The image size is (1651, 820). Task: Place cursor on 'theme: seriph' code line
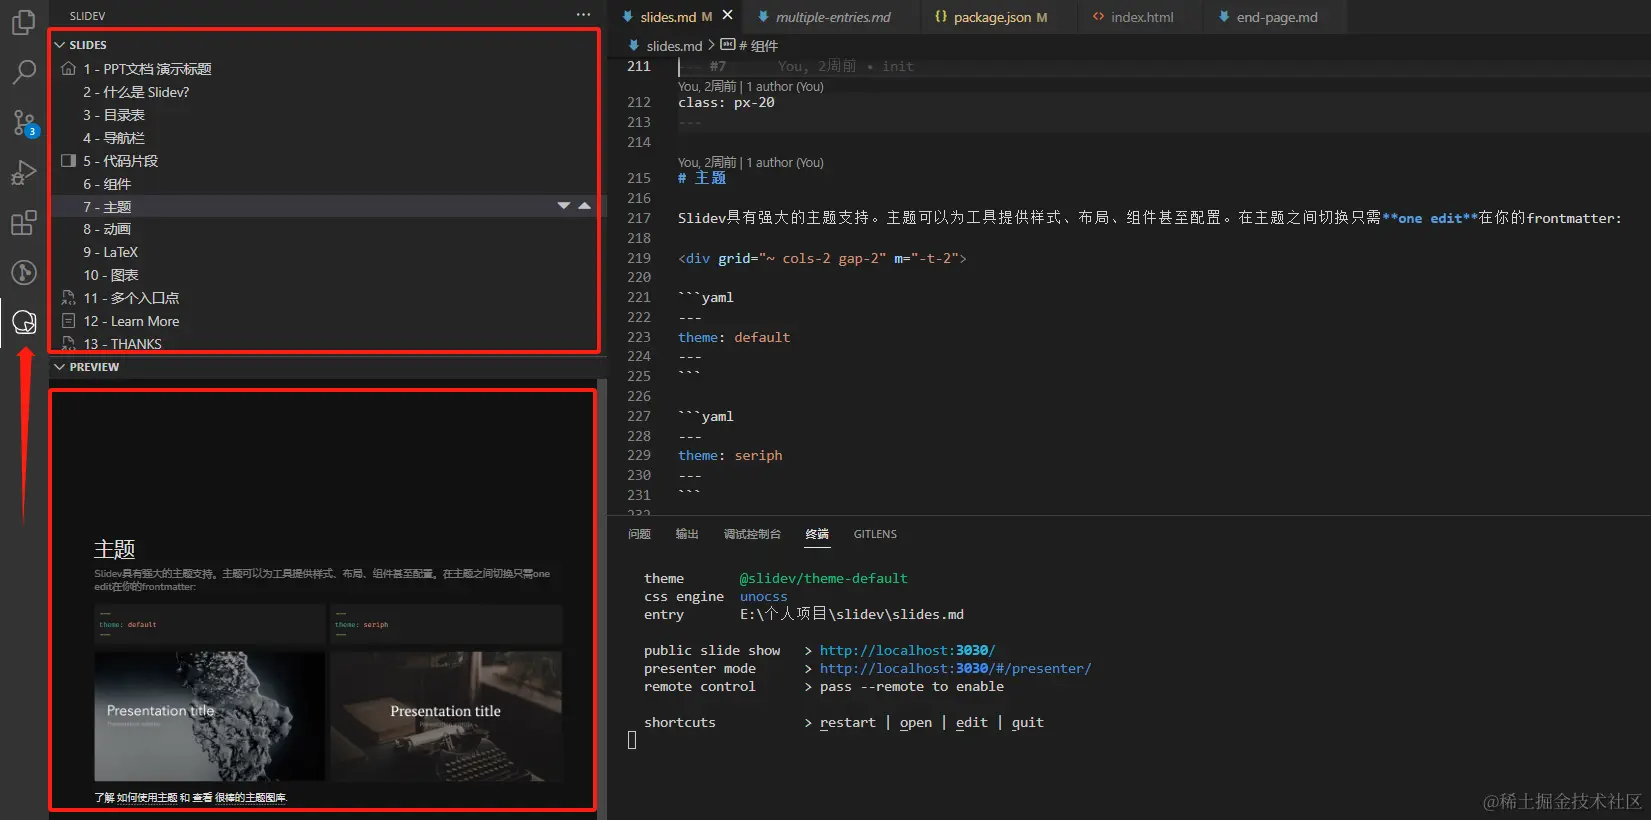point(730,456)
